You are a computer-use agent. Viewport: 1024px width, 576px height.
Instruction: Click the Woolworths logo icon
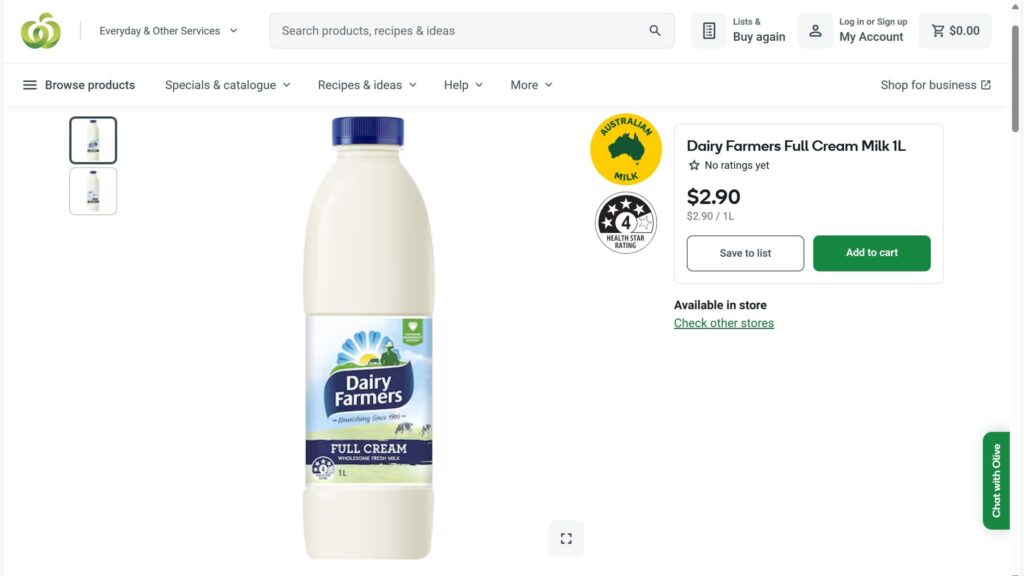click(x=41, y=31)
